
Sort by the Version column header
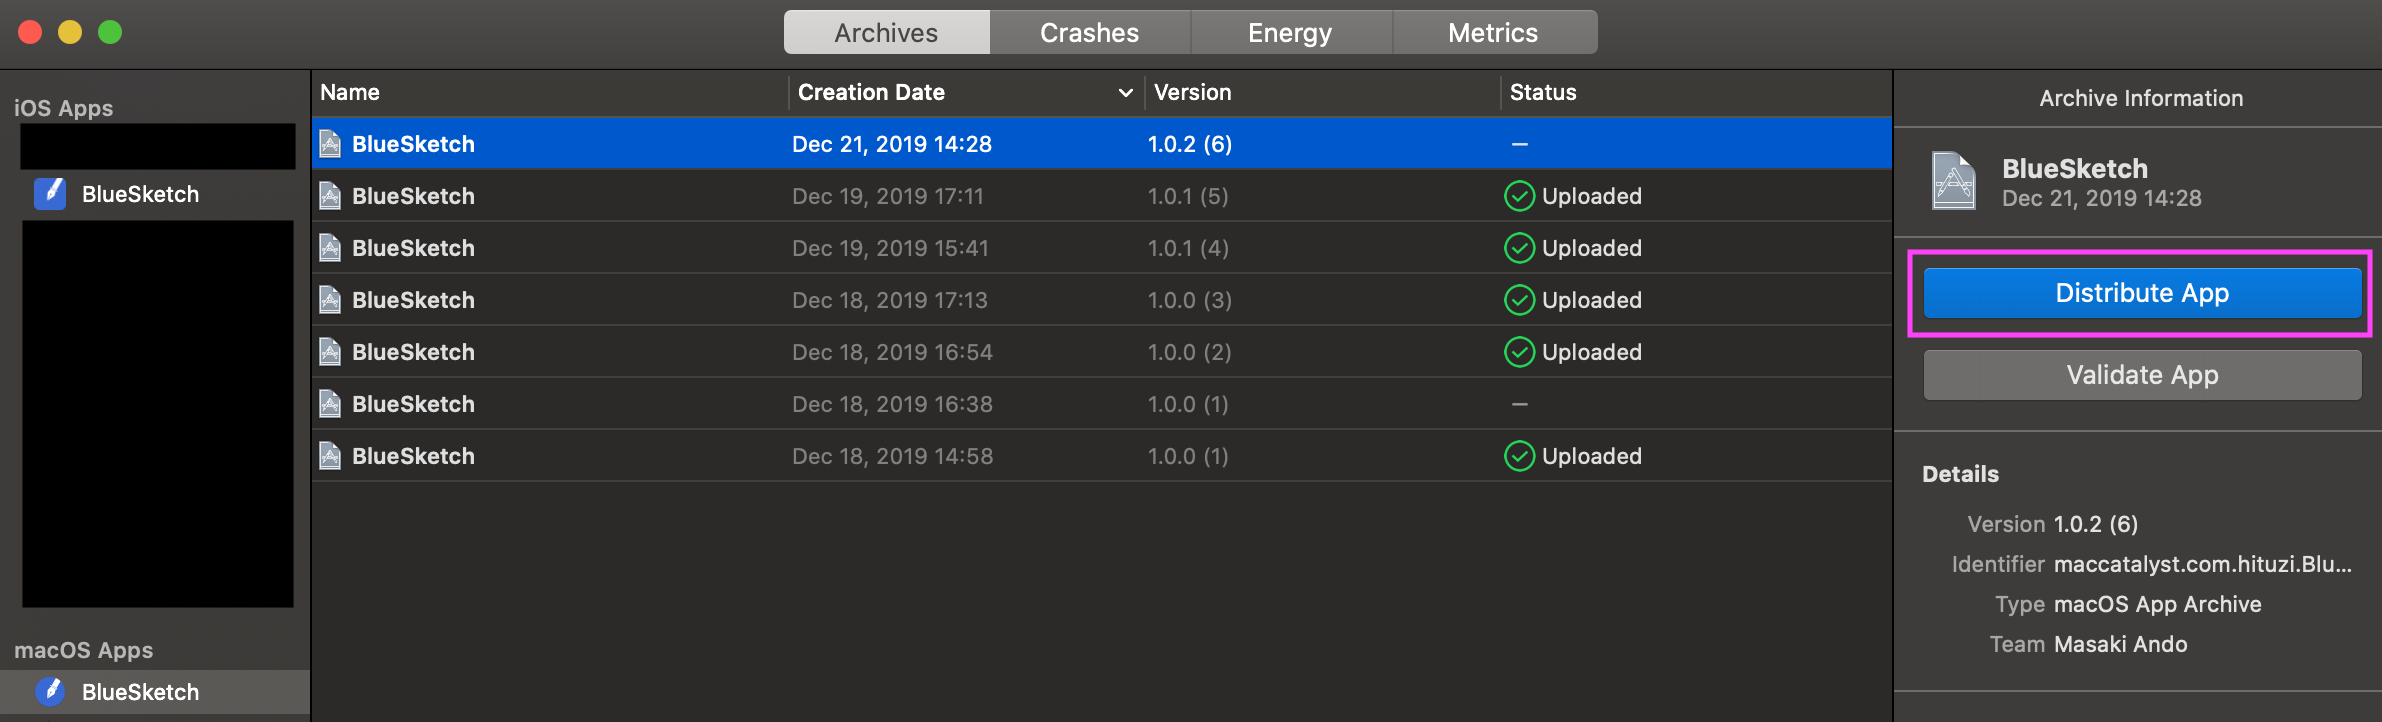coord(1192,92)
